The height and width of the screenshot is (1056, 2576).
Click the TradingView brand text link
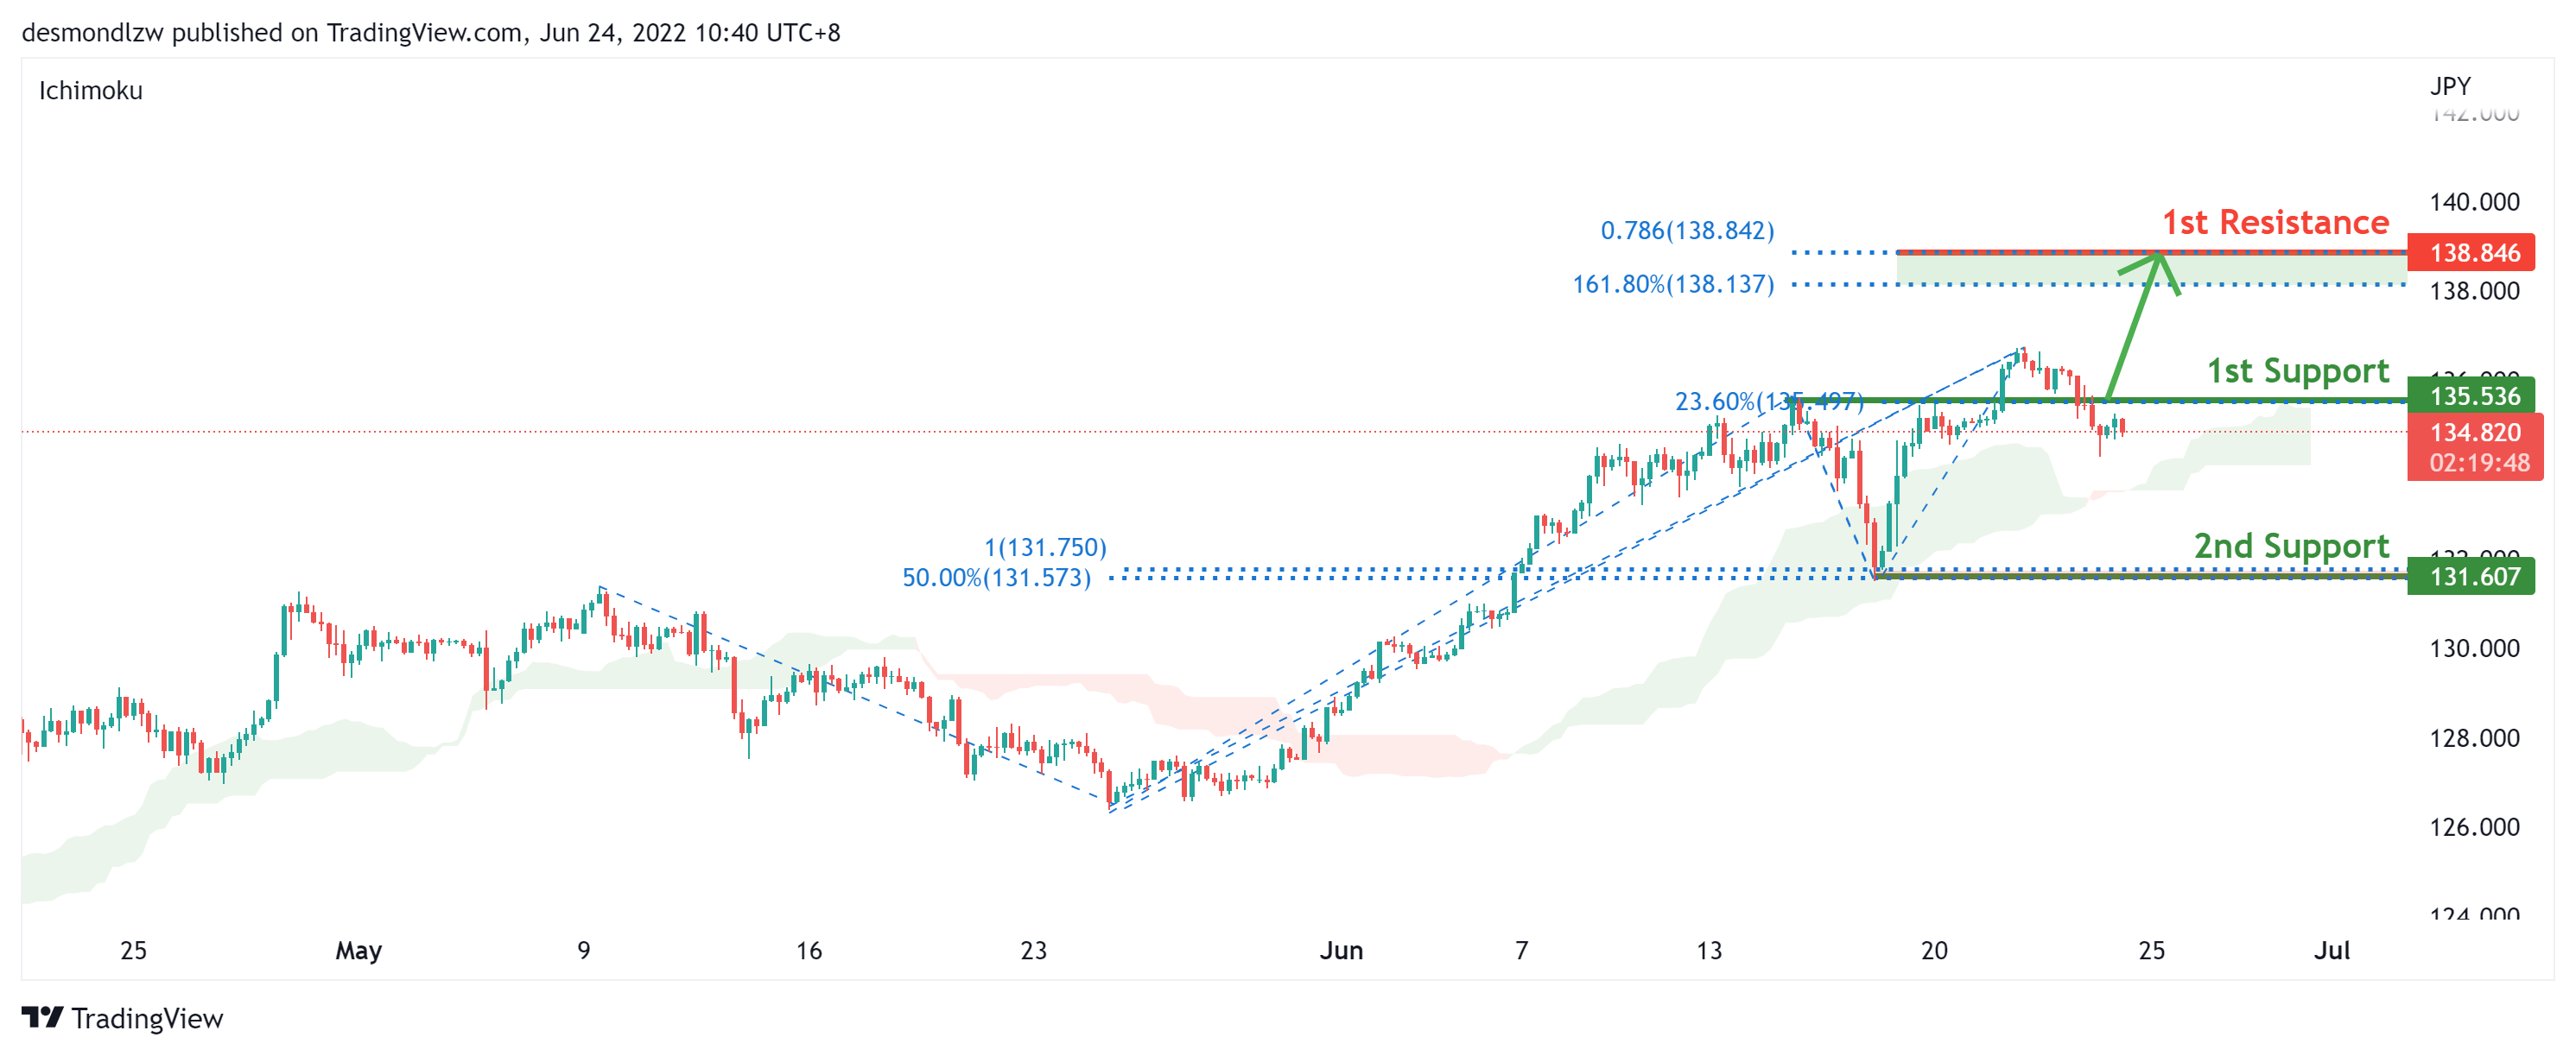[x=147, y=1018]
